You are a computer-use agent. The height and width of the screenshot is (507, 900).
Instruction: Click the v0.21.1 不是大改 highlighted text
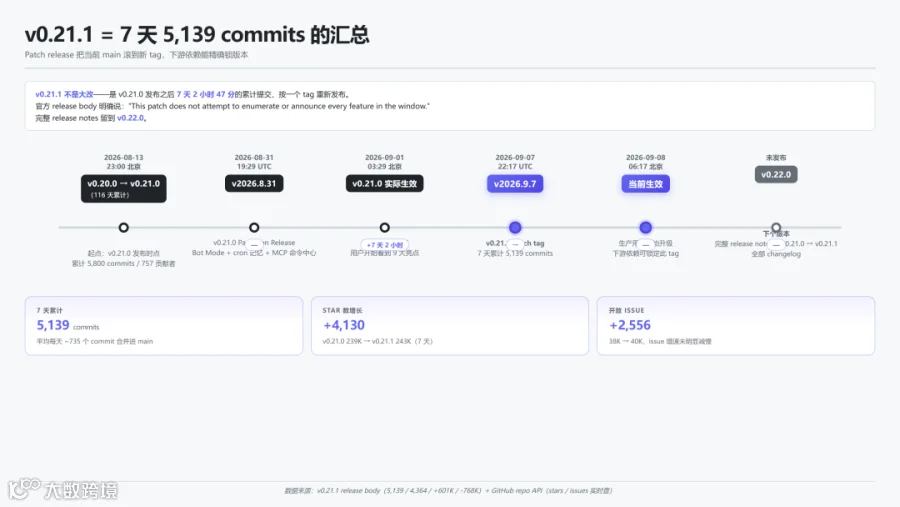[64, 94]
